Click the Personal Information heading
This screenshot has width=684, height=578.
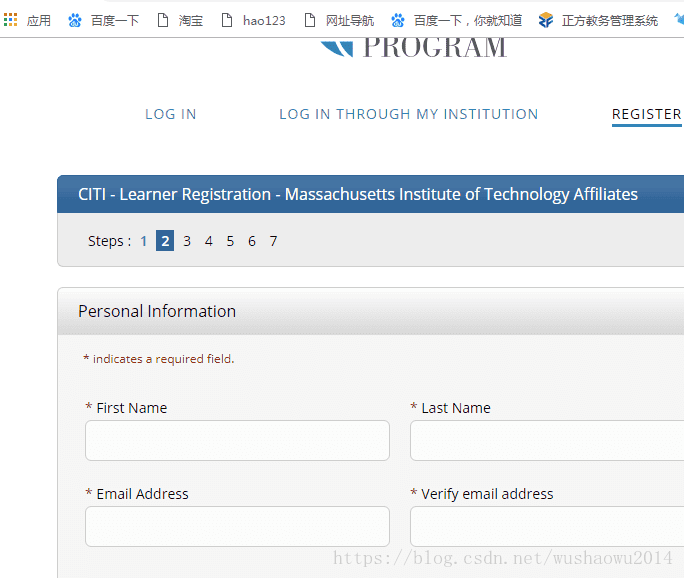coord(157,311)
